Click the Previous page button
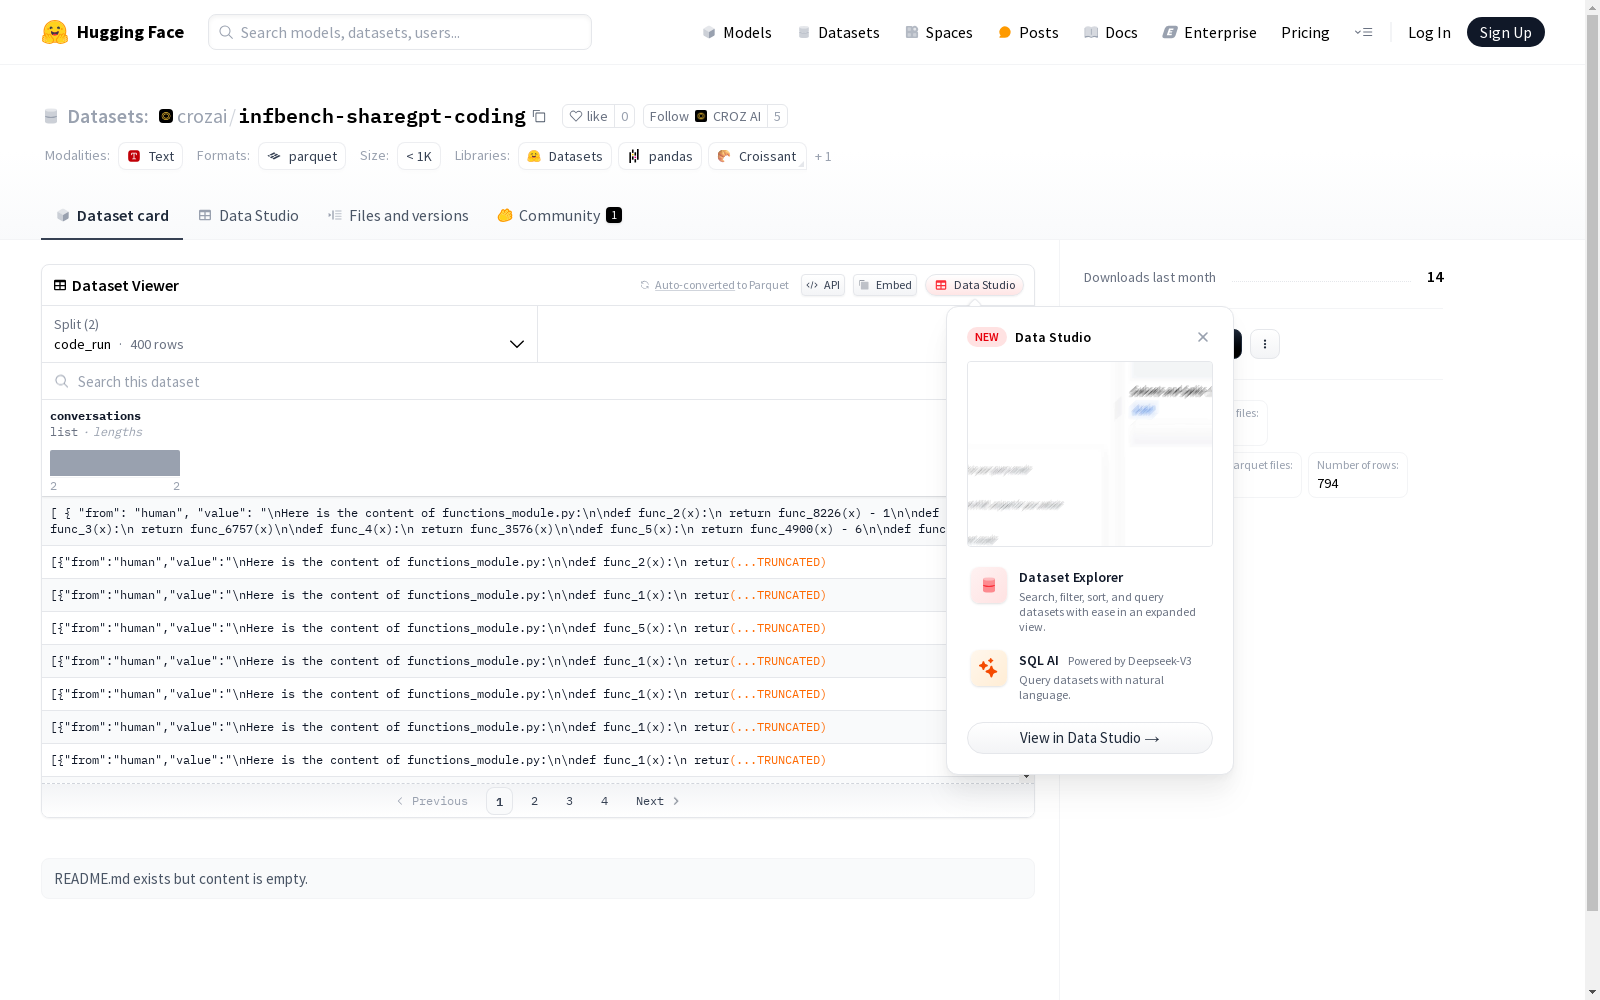Screen dimensions: 1600x1000 [432, 801]
